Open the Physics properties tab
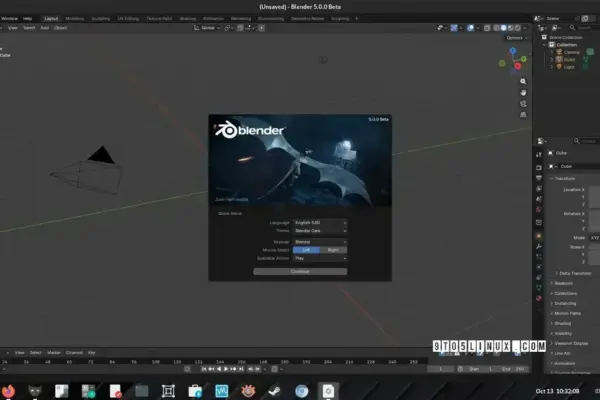Screen dimensions: 600x400 (x=539, y=267)
